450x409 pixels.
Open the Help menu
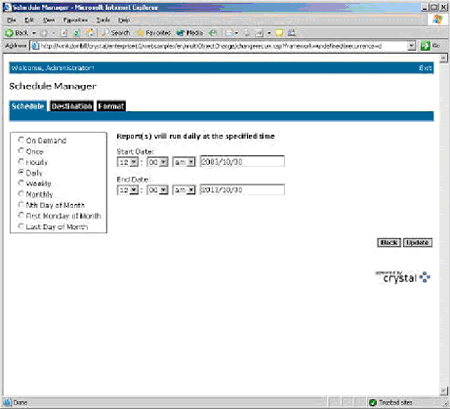coord(124,20)
